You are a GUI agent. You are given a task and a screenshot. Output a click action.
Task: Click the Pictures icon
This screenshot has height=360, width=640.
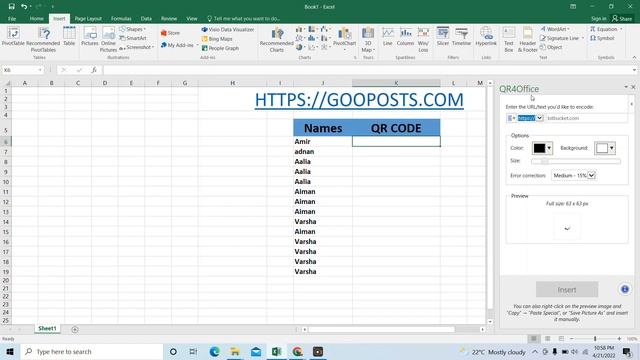(90, 37)
